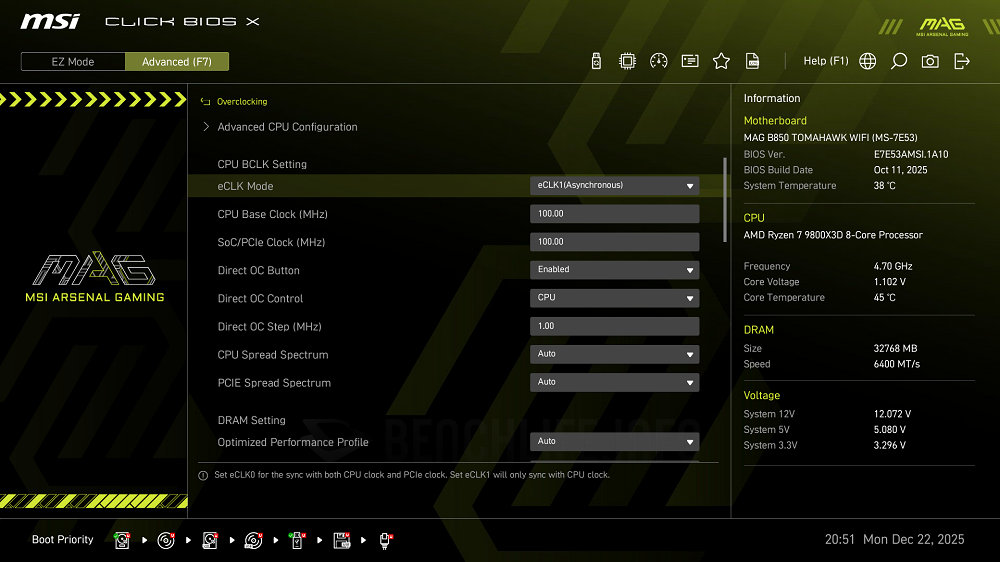Change the CPU Spread Spectrum option

click(614, 354)
